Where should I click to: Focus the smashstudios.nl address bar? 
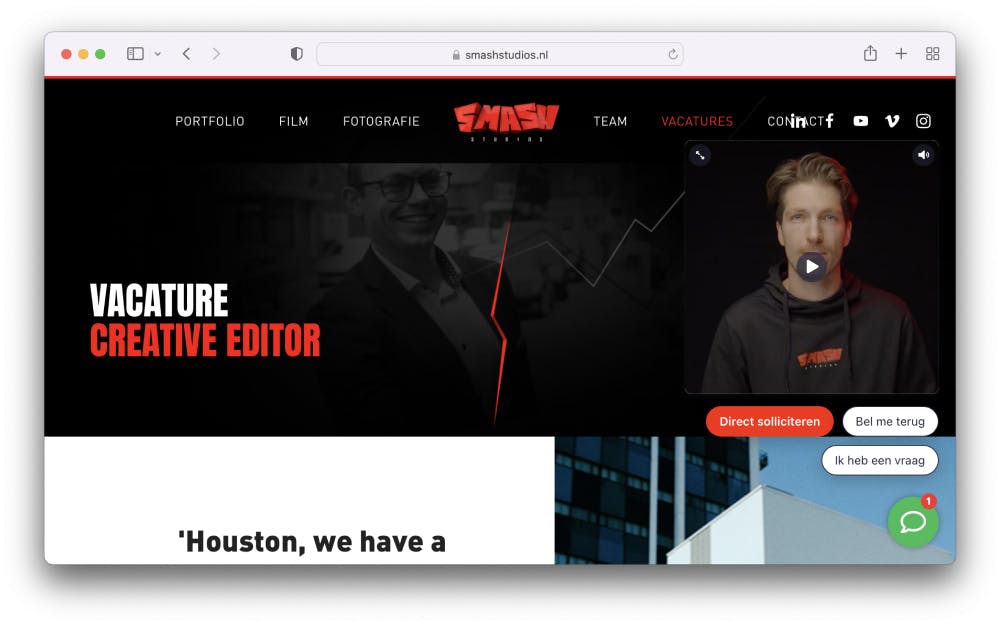point(499,54)
